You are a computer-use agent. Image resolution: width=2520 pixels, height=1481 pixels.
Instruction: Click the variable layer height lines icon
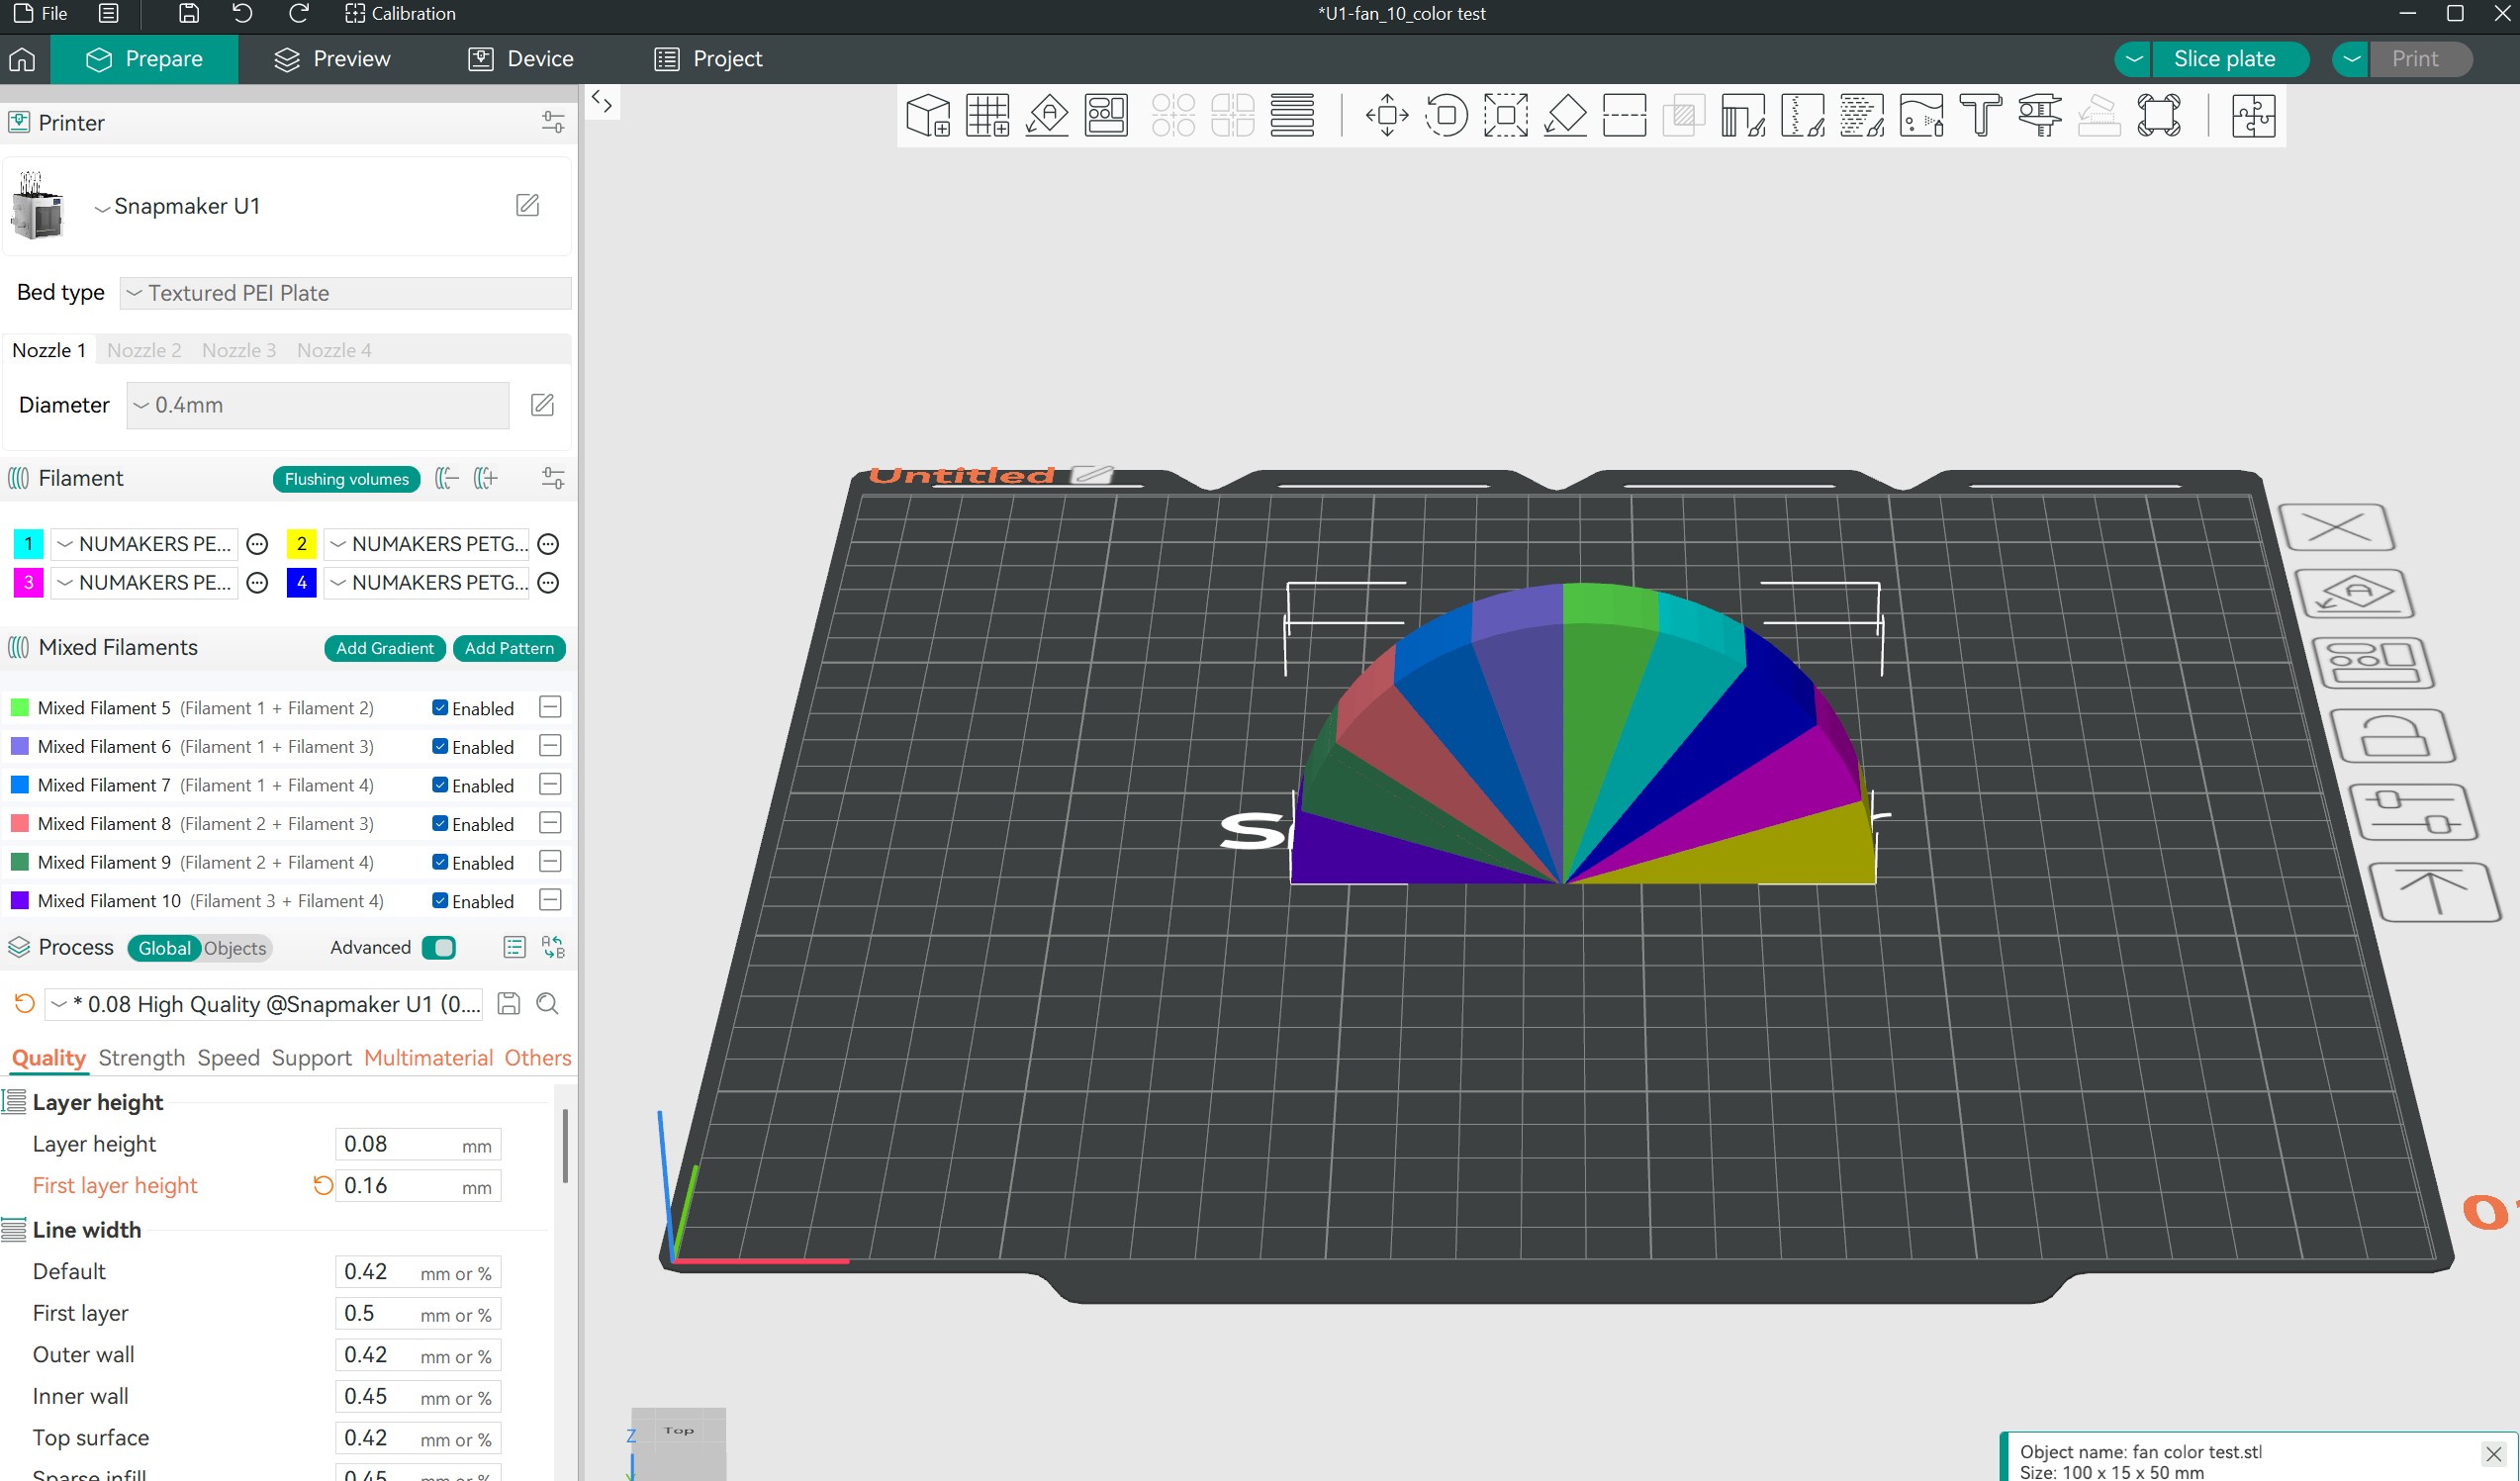(1292, 115)
